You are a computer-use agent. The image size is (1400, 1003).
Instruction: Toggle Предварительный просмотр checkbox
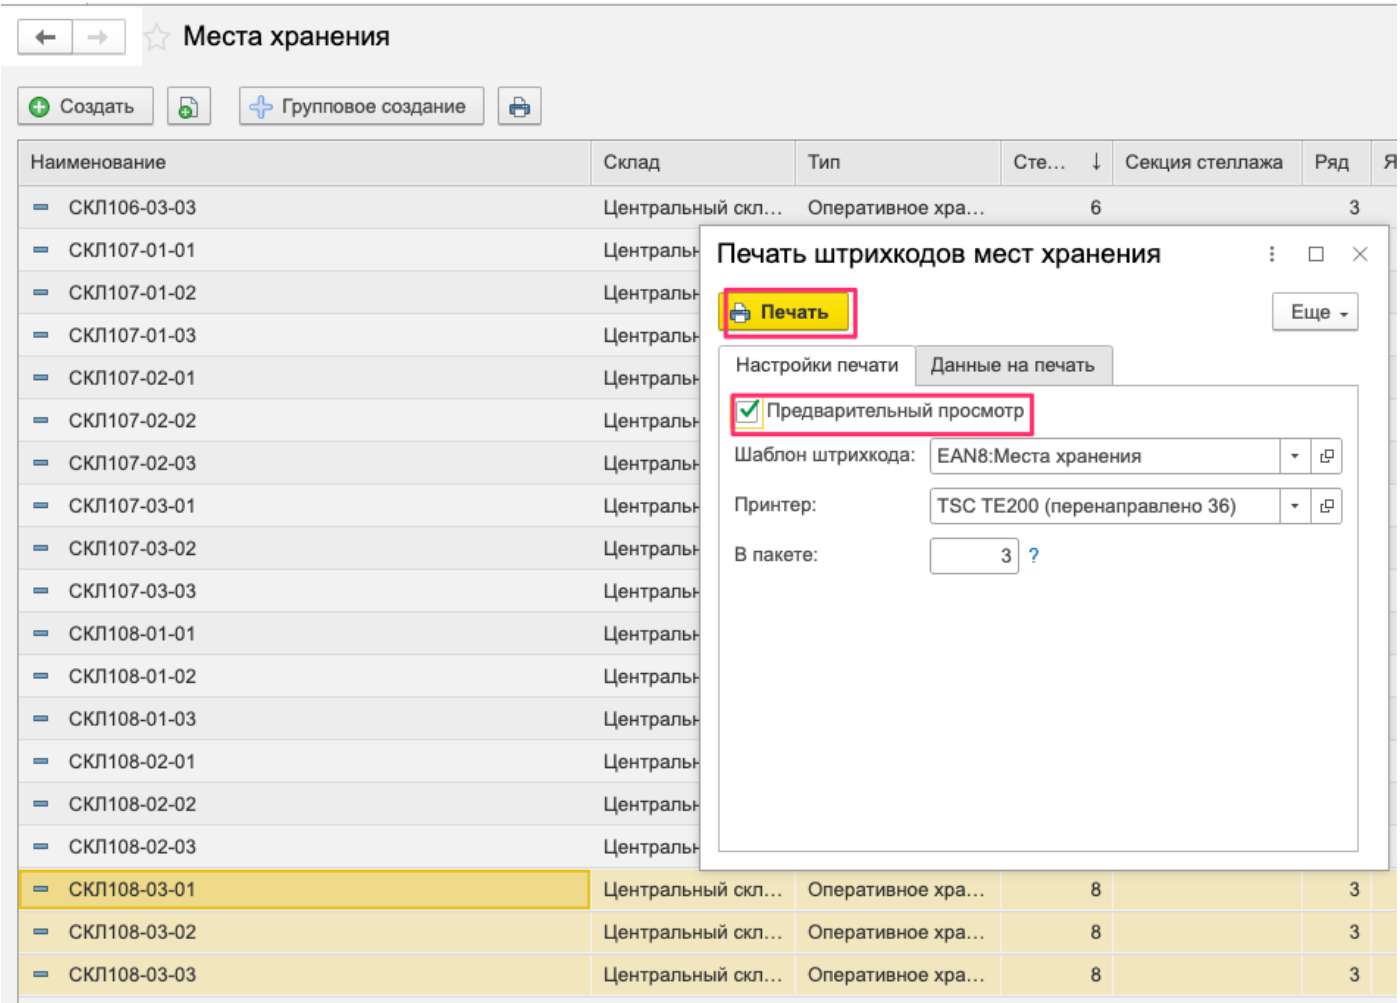point(748,411)
